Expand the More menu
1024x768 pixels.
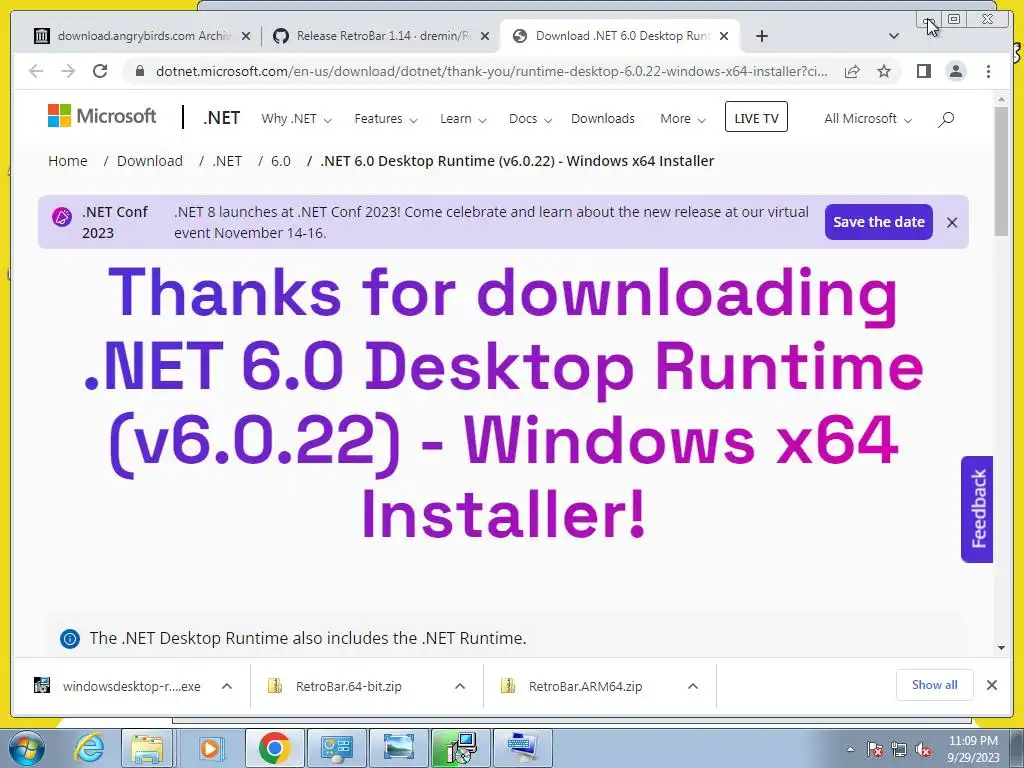tap(682, 119)
